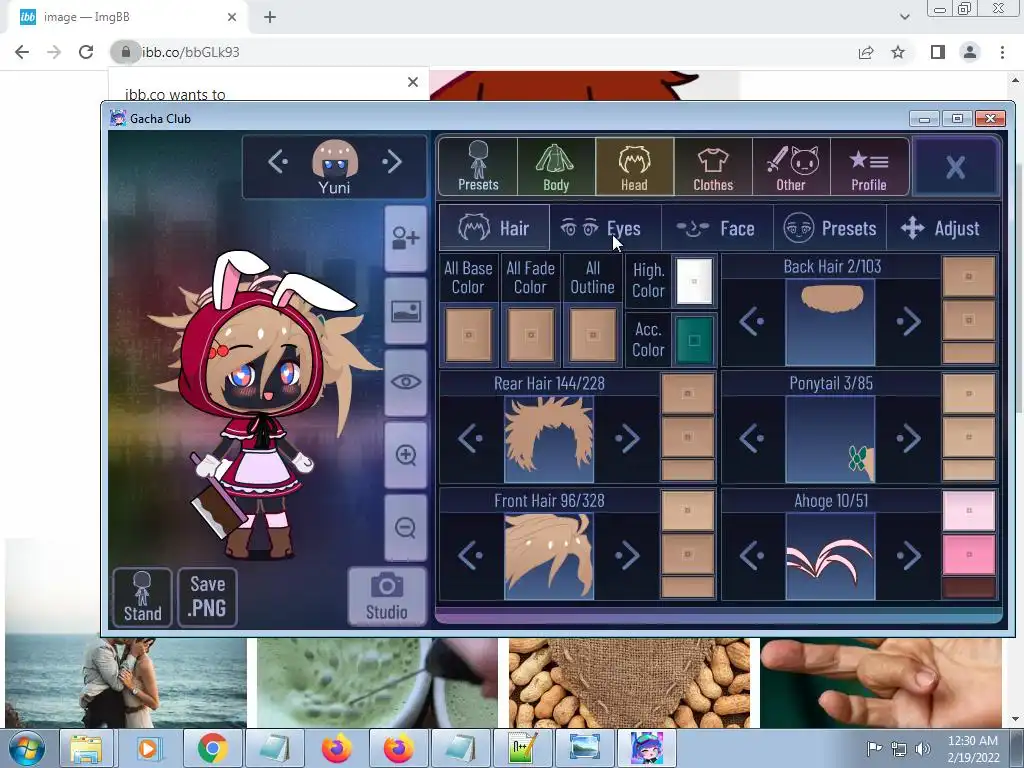This screenshot has height=768, width=1024.
Task: Click Save .PNG button
Action: click(207, 597)
